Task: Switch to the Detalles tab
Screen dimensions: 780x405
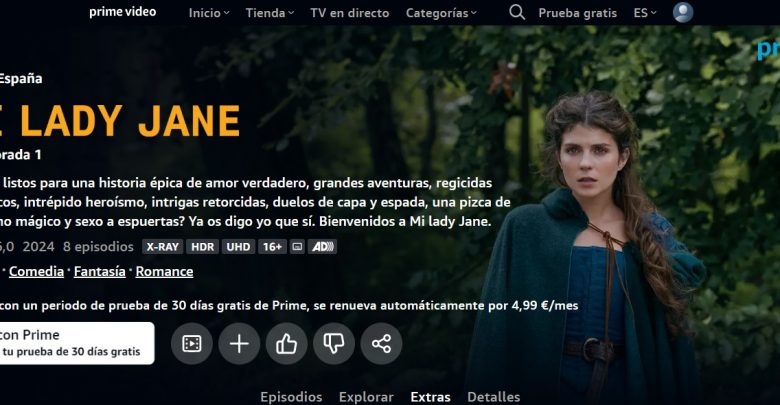Action: tap(493, 397)
